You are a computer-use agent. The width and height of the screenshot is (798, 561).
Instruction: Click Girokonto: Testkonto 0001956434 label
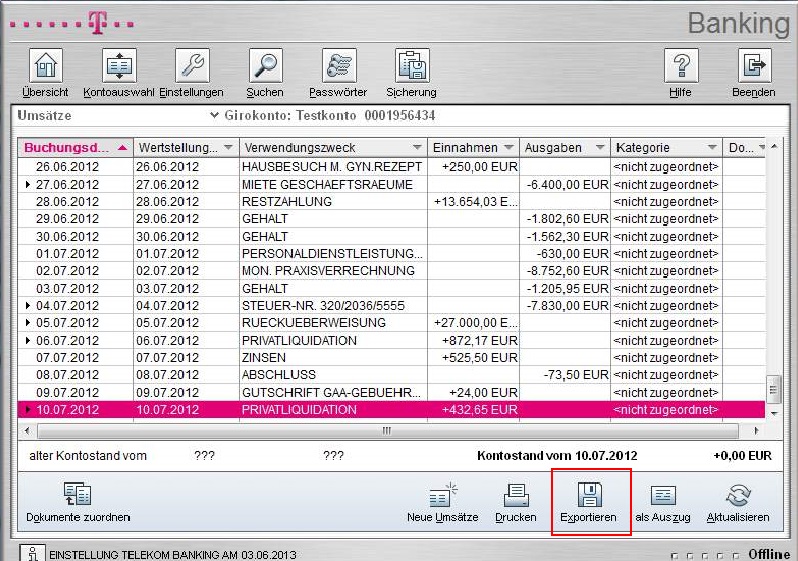(x=330, y=116)
